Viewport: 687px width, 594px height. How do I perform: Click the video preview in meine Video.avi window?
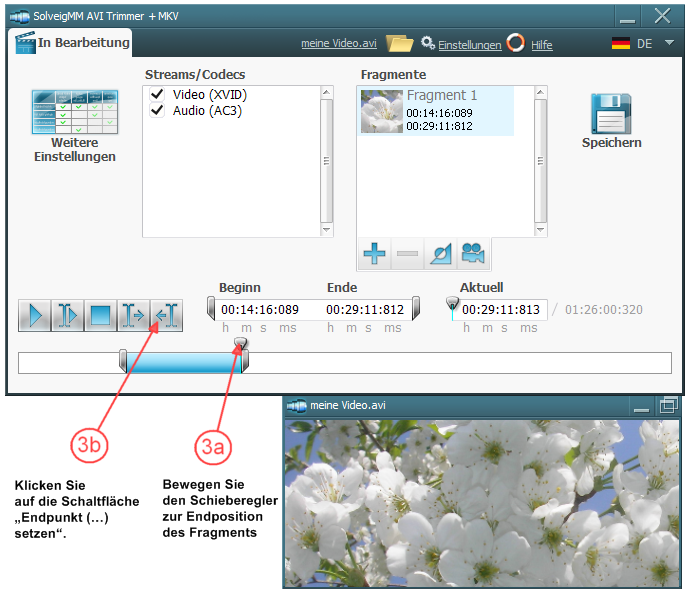pos(482,503)
